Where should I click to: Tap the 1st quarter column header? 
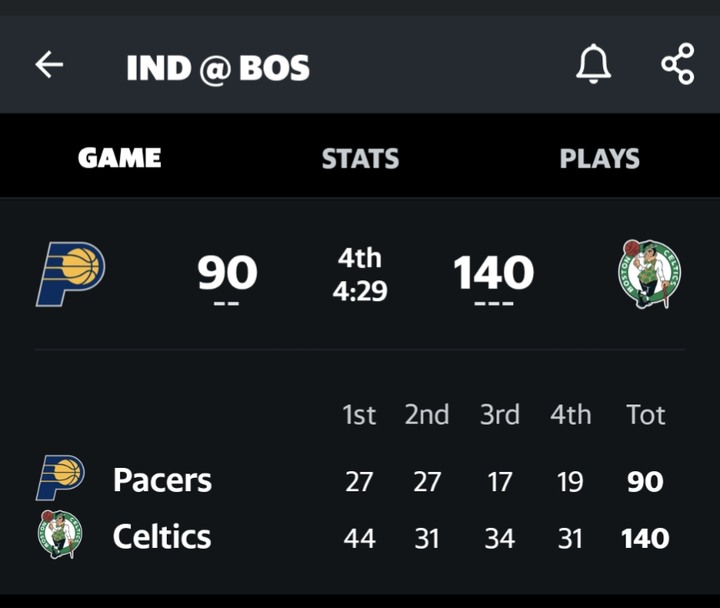[x=359, y=415]
